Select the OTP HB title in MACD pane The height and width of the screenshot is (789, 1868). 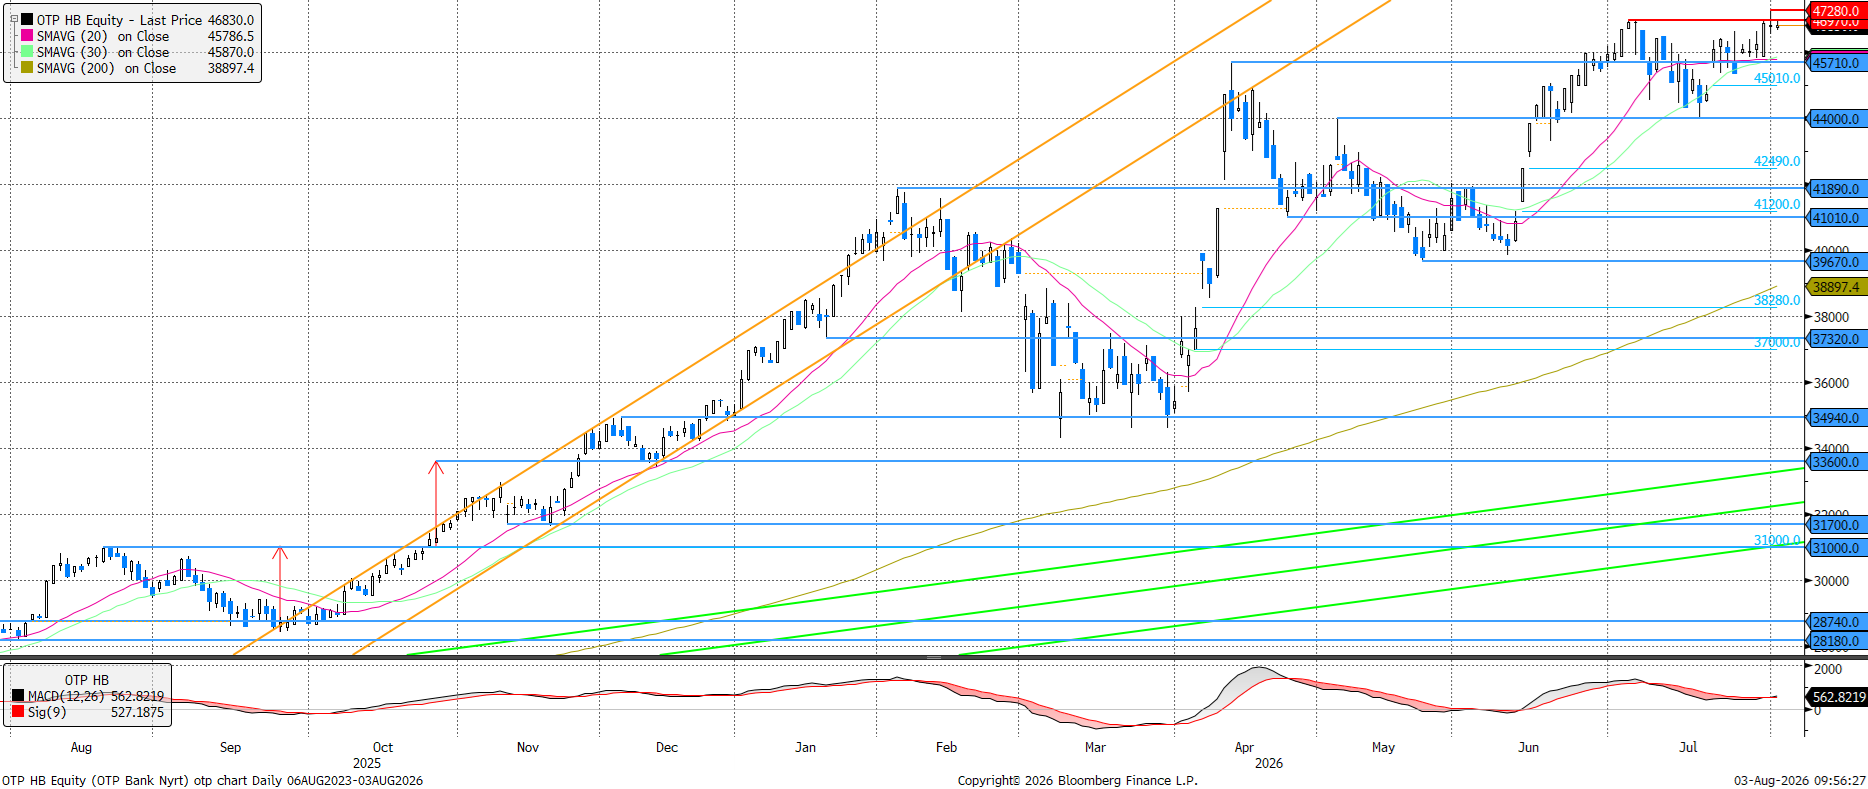pyautogui.click(x=87, y=680)
